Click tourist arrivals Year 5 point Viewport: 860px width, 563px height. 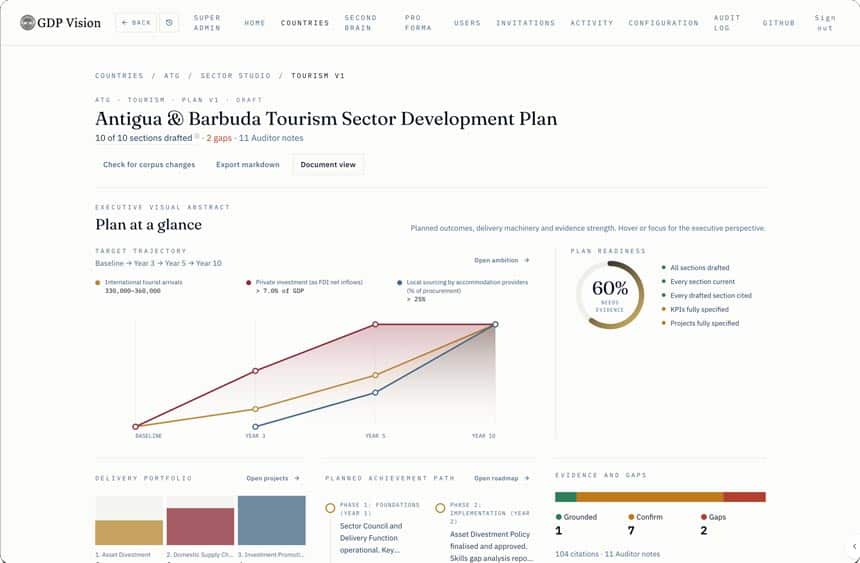(375, 375)
